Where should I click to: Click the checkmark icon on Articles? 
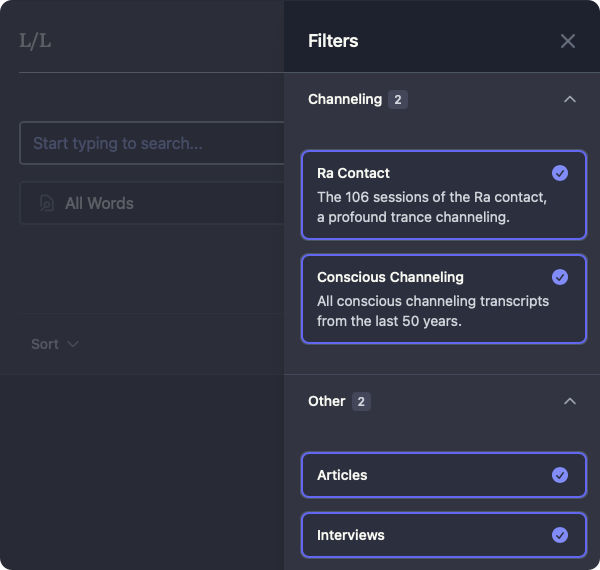[x=560, y=475]
